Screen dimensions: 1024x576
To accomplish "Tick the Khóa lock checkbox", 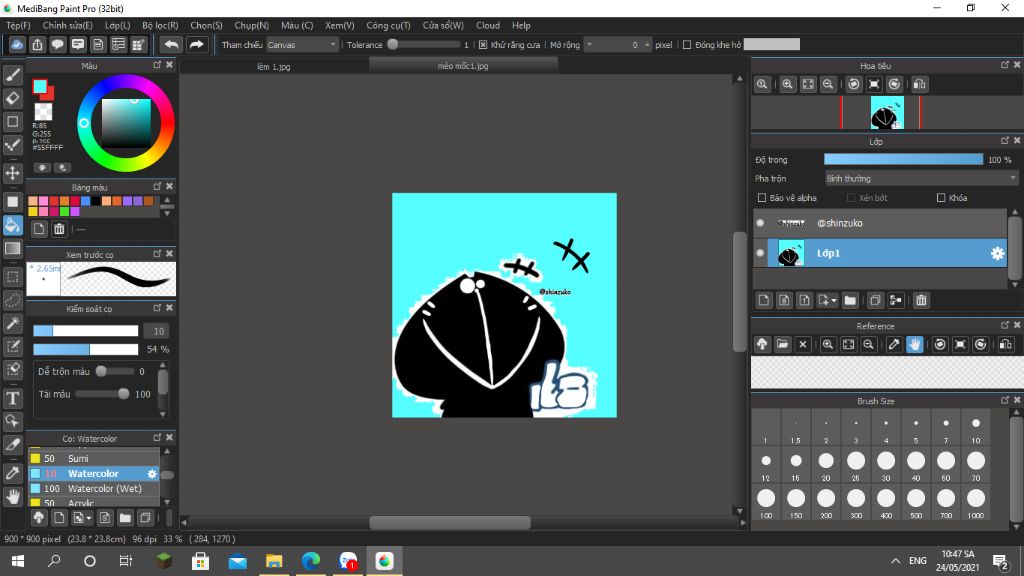I will tap(940, 198).
